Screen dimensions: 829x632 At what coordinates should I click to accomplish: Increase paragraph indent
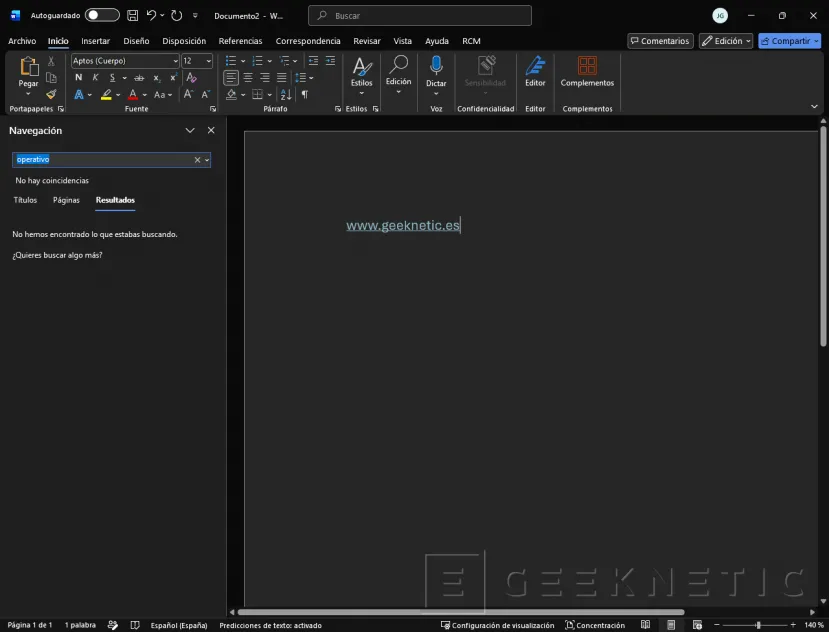[330, 61]
